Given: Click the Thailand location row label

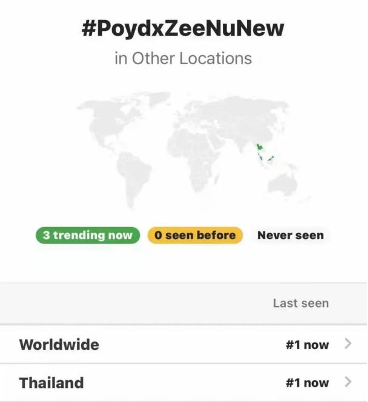Looking at the screenshot, I should click(x=51, y=383).
